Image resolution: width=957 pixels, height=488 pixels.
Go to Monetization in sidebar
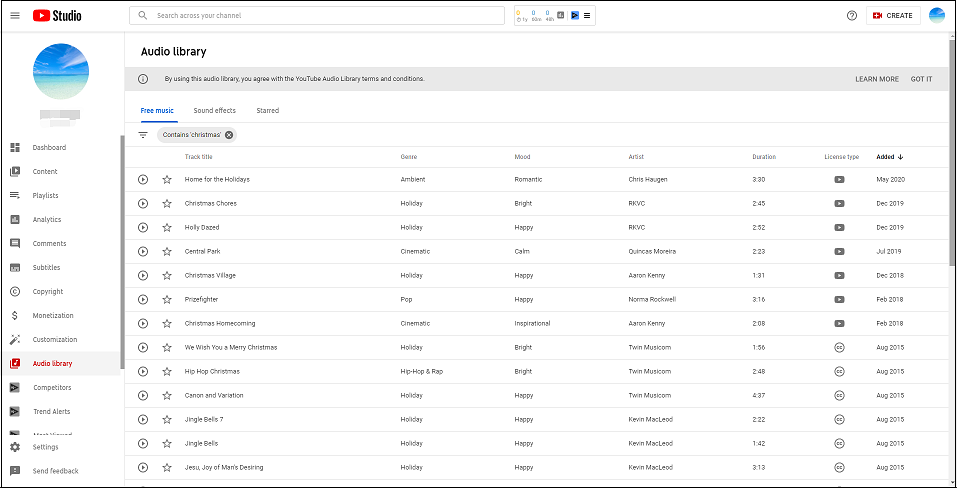pyautogui.click(x=53, y=315)
